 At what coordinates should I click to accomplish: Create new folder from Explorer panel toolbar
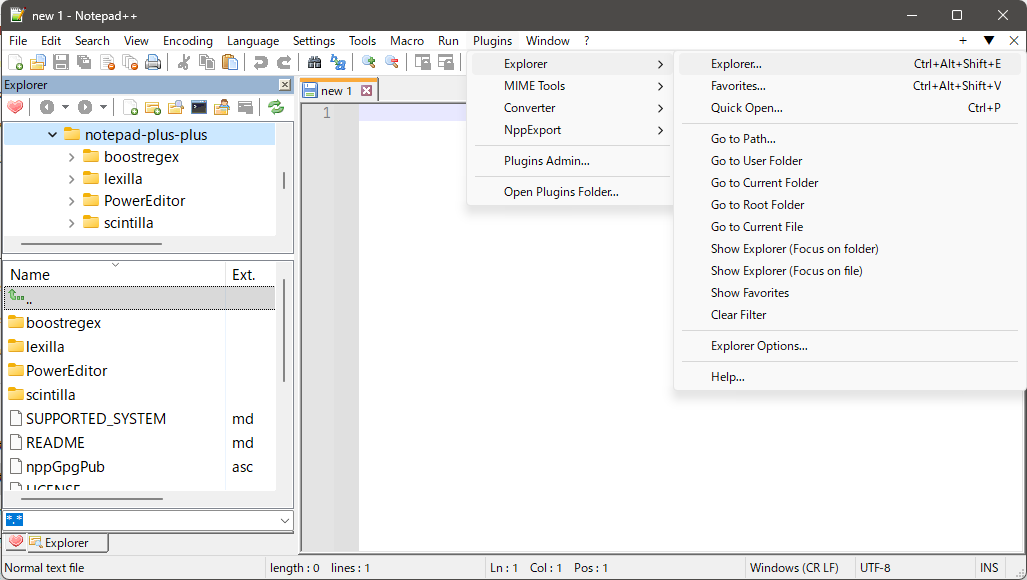[x=153, y=107]
